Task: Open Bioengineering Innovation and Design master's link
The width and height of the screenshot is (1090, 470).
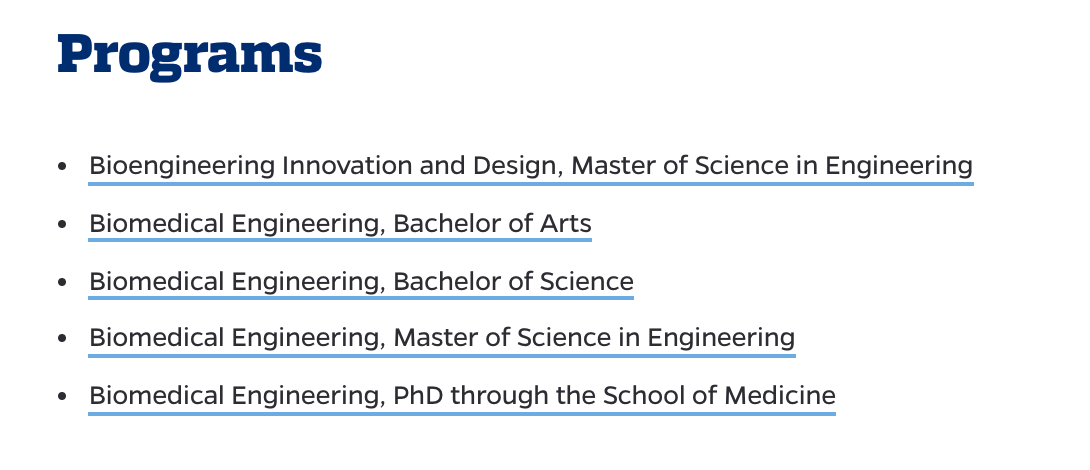Action: pyautogui.click(x=530, y=166)
